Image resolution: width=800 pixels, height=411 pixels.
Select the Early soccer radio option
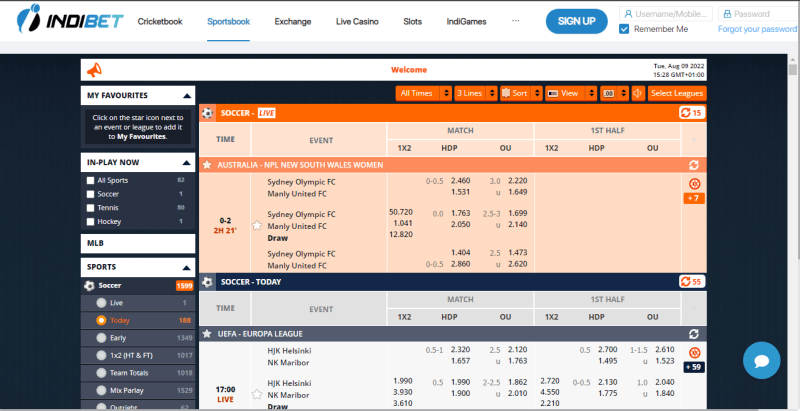(x=101, y=338)
